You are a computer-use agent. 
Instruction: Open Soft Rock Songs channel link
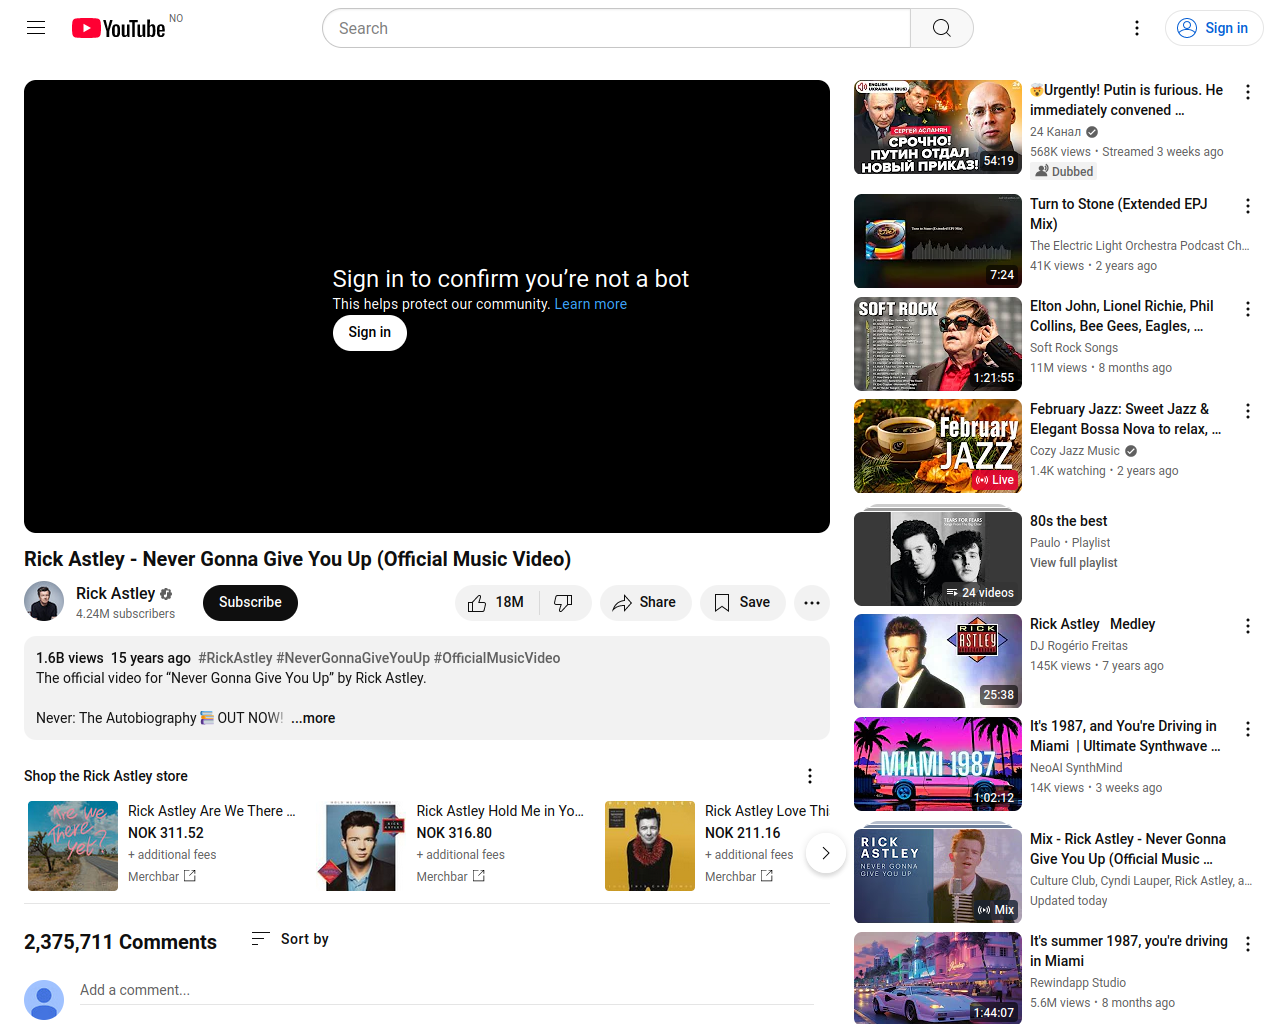coord(1074,348)
